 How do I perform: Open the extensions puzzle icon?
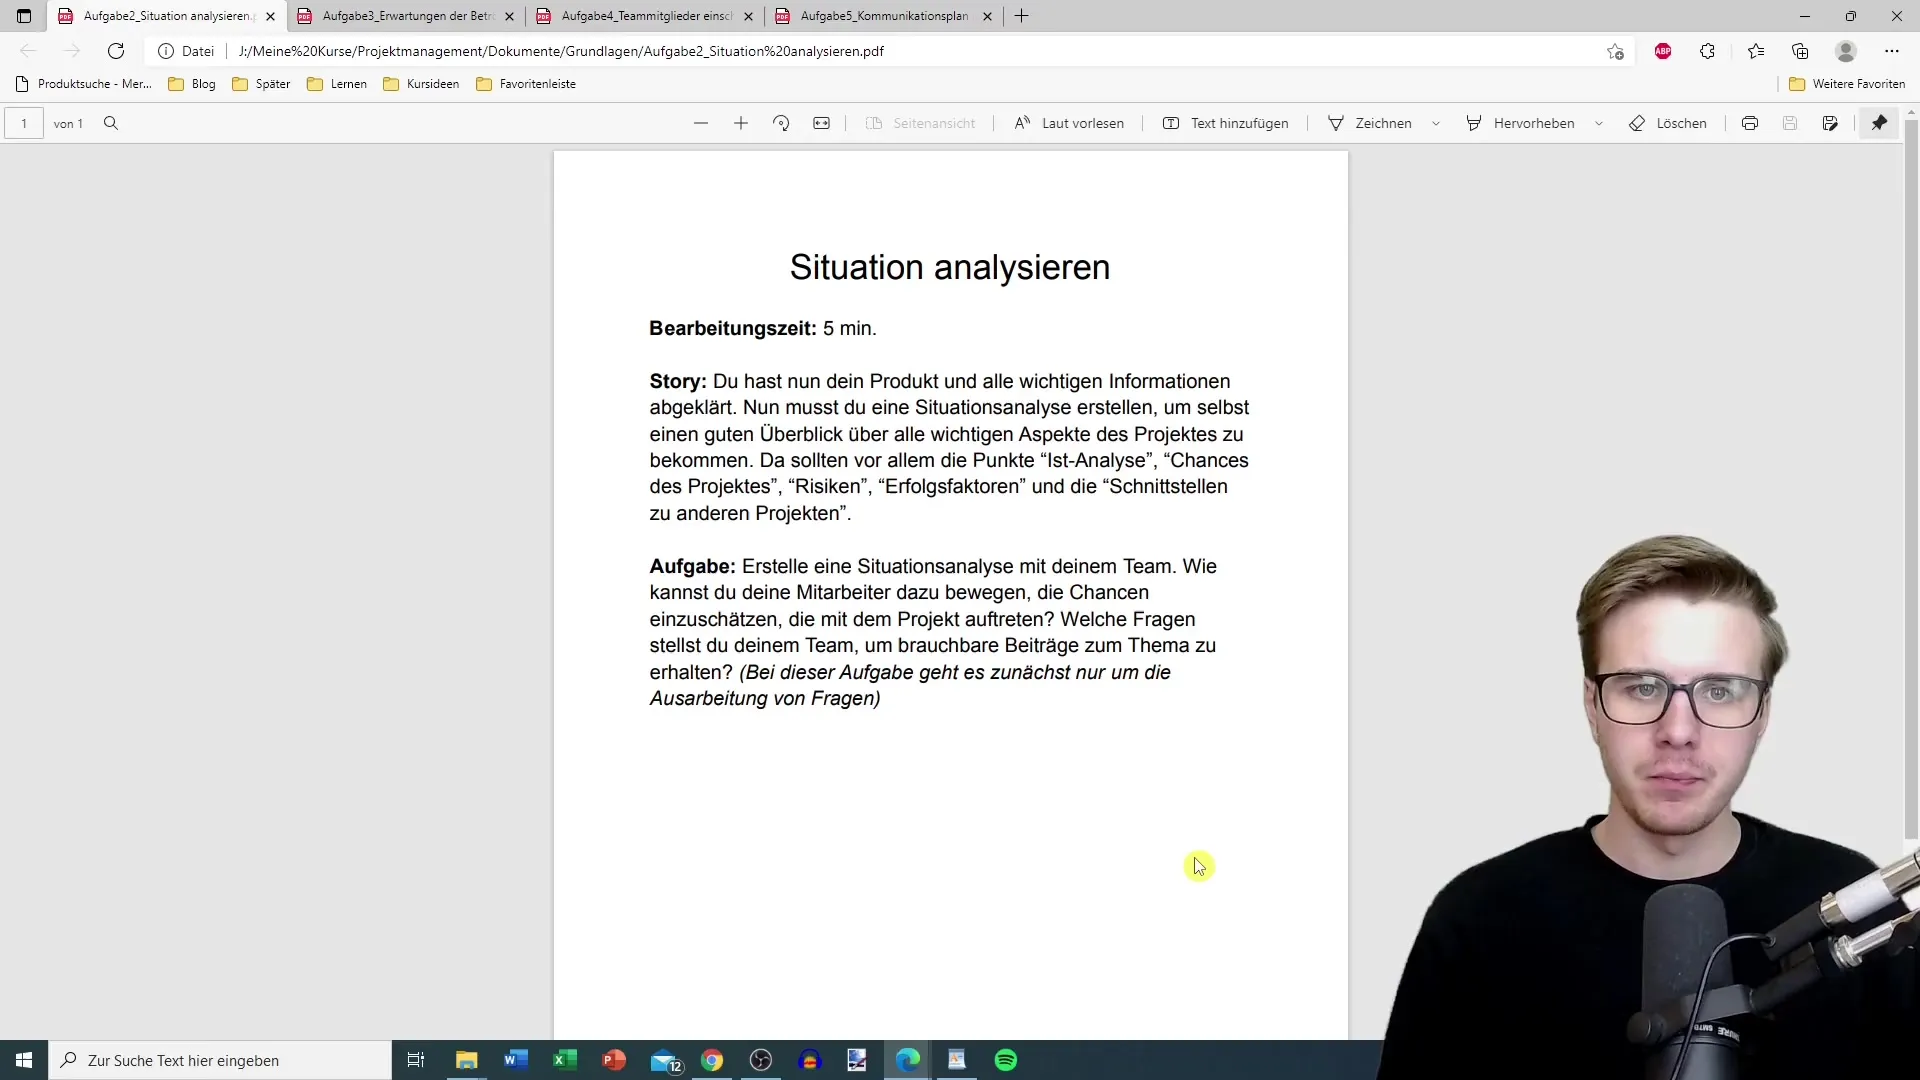(1708, 51)
